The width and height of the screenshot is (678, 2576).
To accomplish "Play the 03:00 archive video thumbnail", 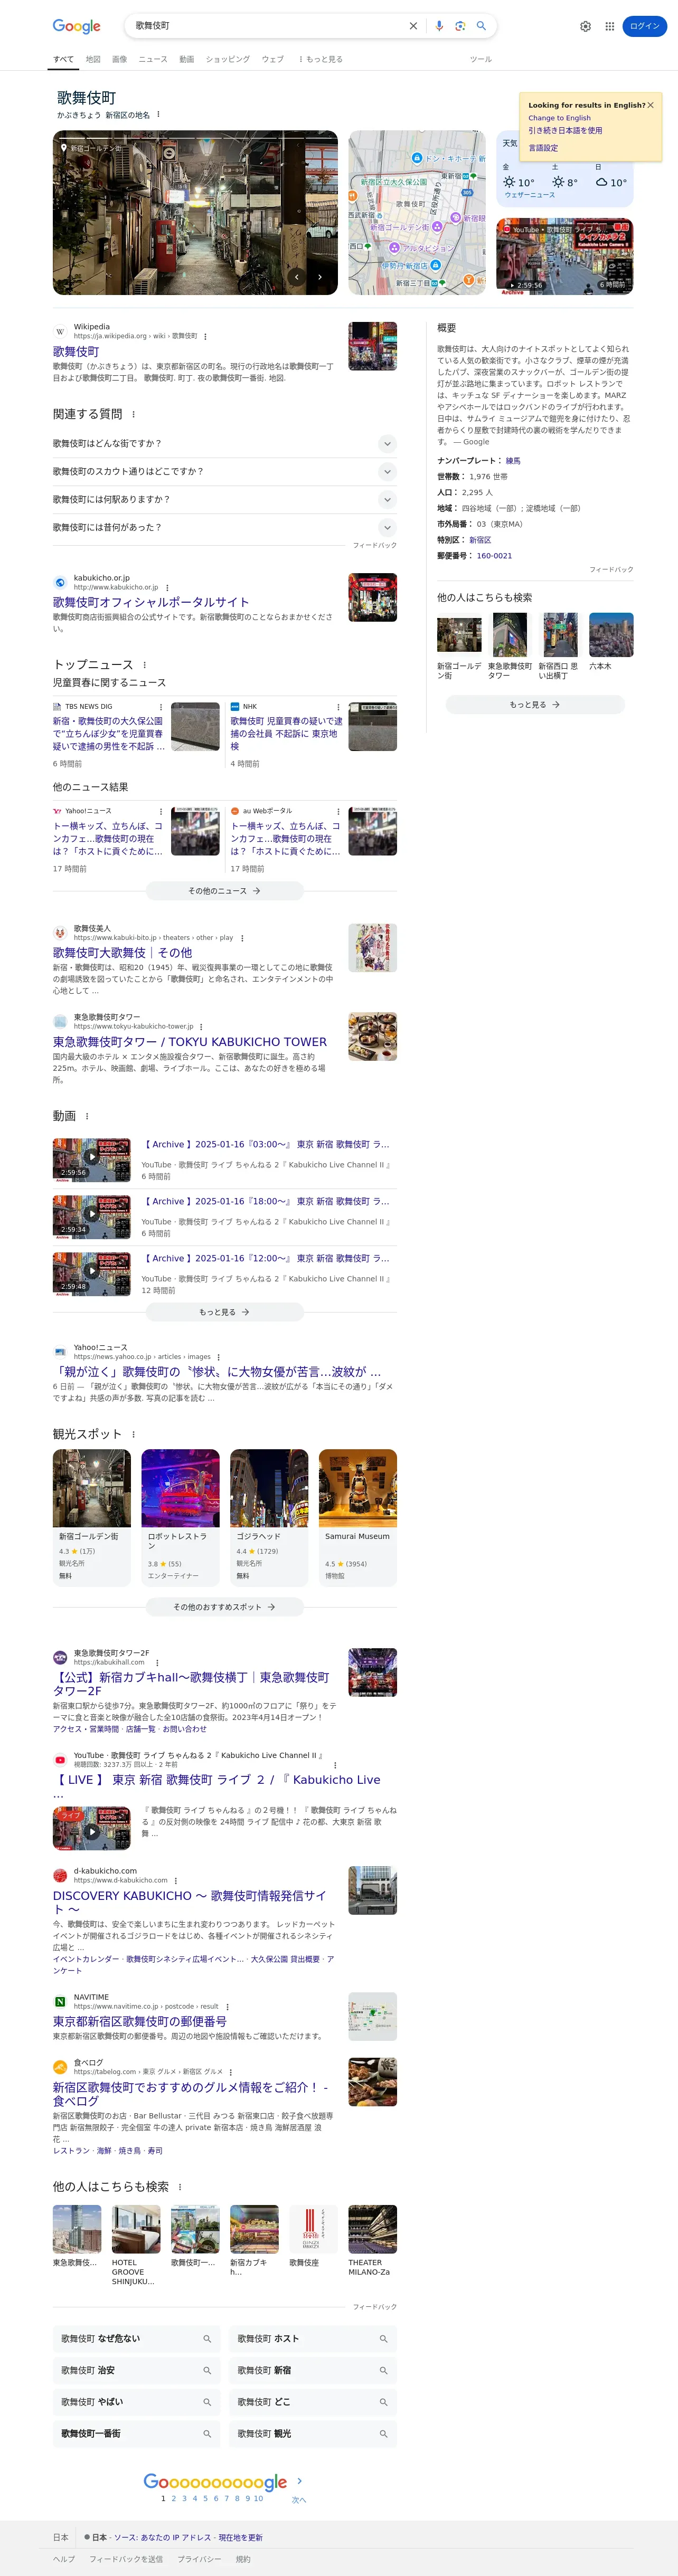I will tap(91, 1160).
